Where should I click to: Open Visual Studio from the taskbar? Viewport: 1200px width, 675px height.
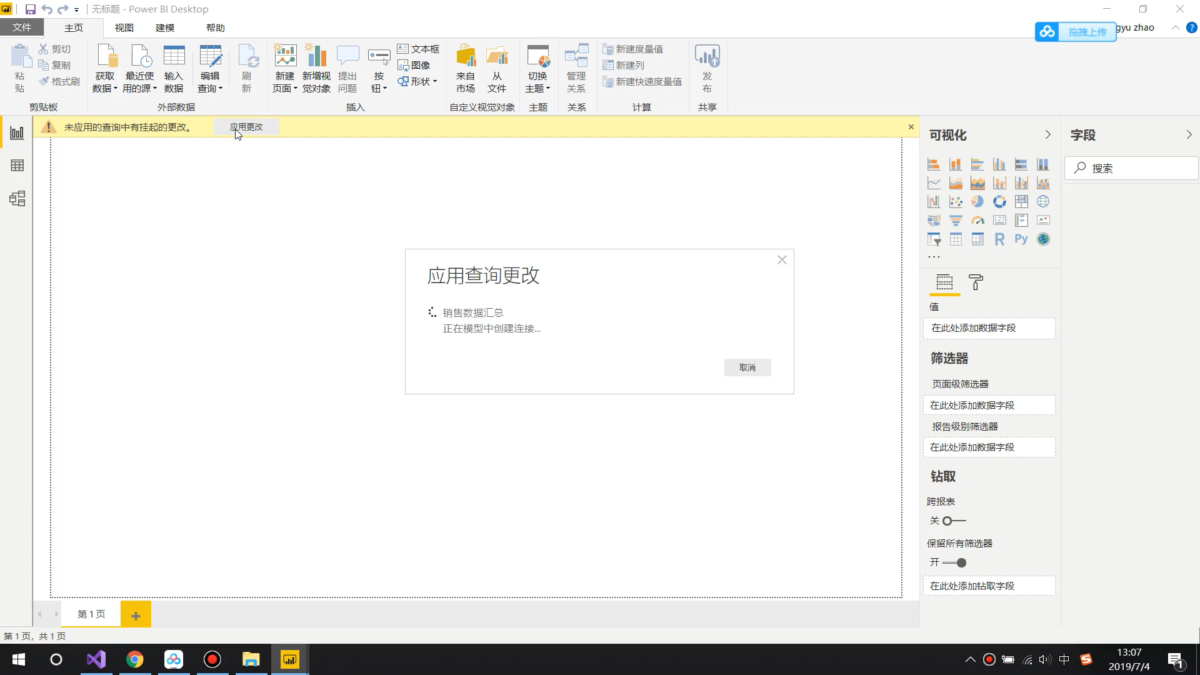click(x=96, y=659)
